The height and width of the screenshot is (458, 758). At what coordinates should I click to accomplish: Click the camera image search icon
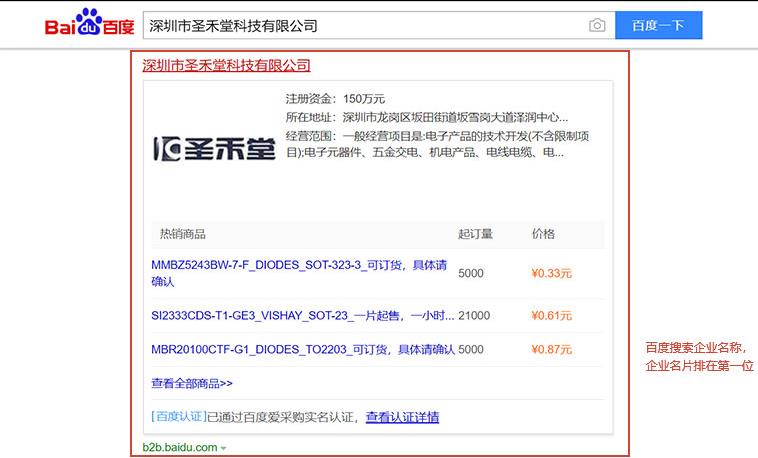click(x=597, y=25)
